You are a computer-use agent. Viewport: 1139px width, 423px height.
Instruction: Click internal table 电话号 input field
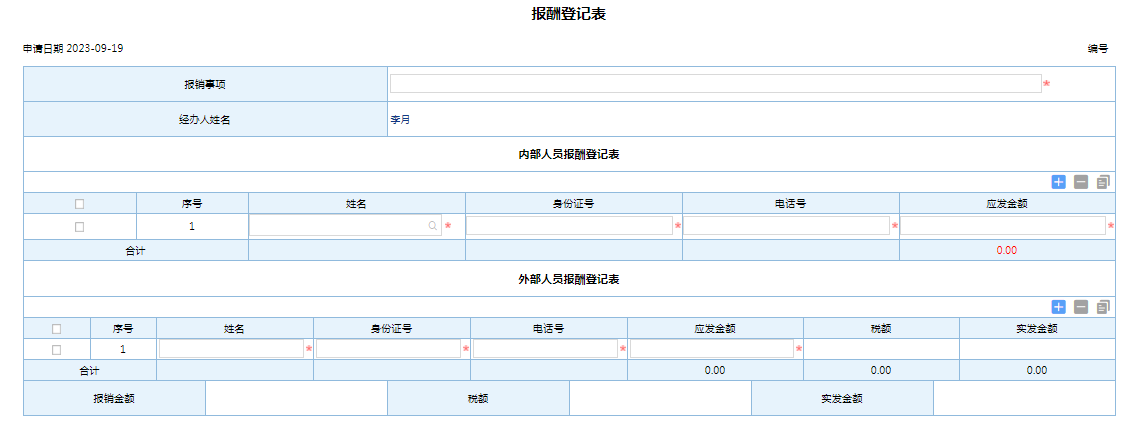click(787, 226)
